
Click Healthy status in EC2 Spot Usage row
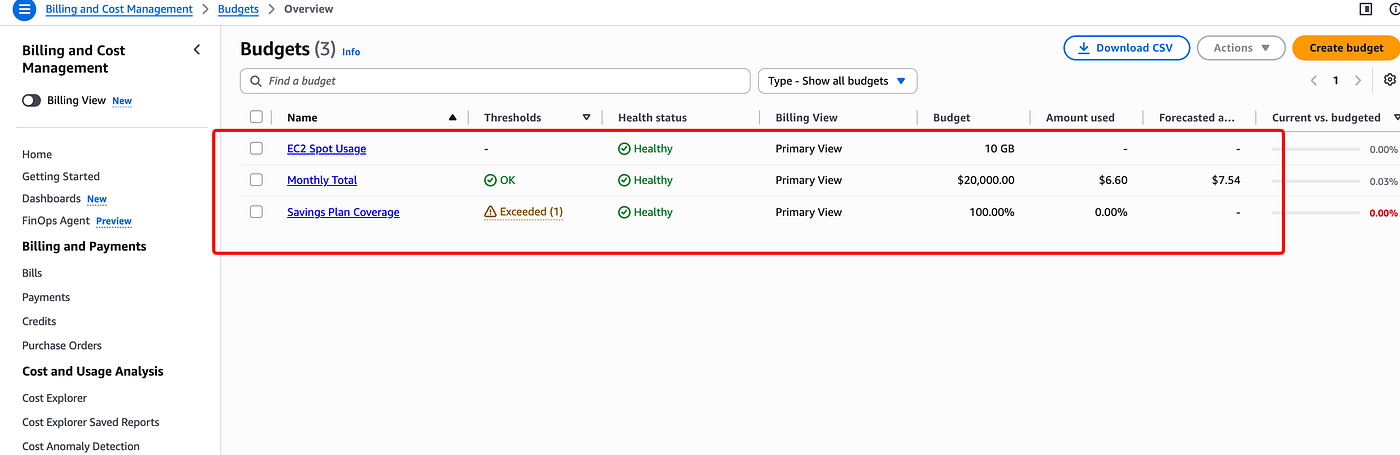click(x=645, y=148)
